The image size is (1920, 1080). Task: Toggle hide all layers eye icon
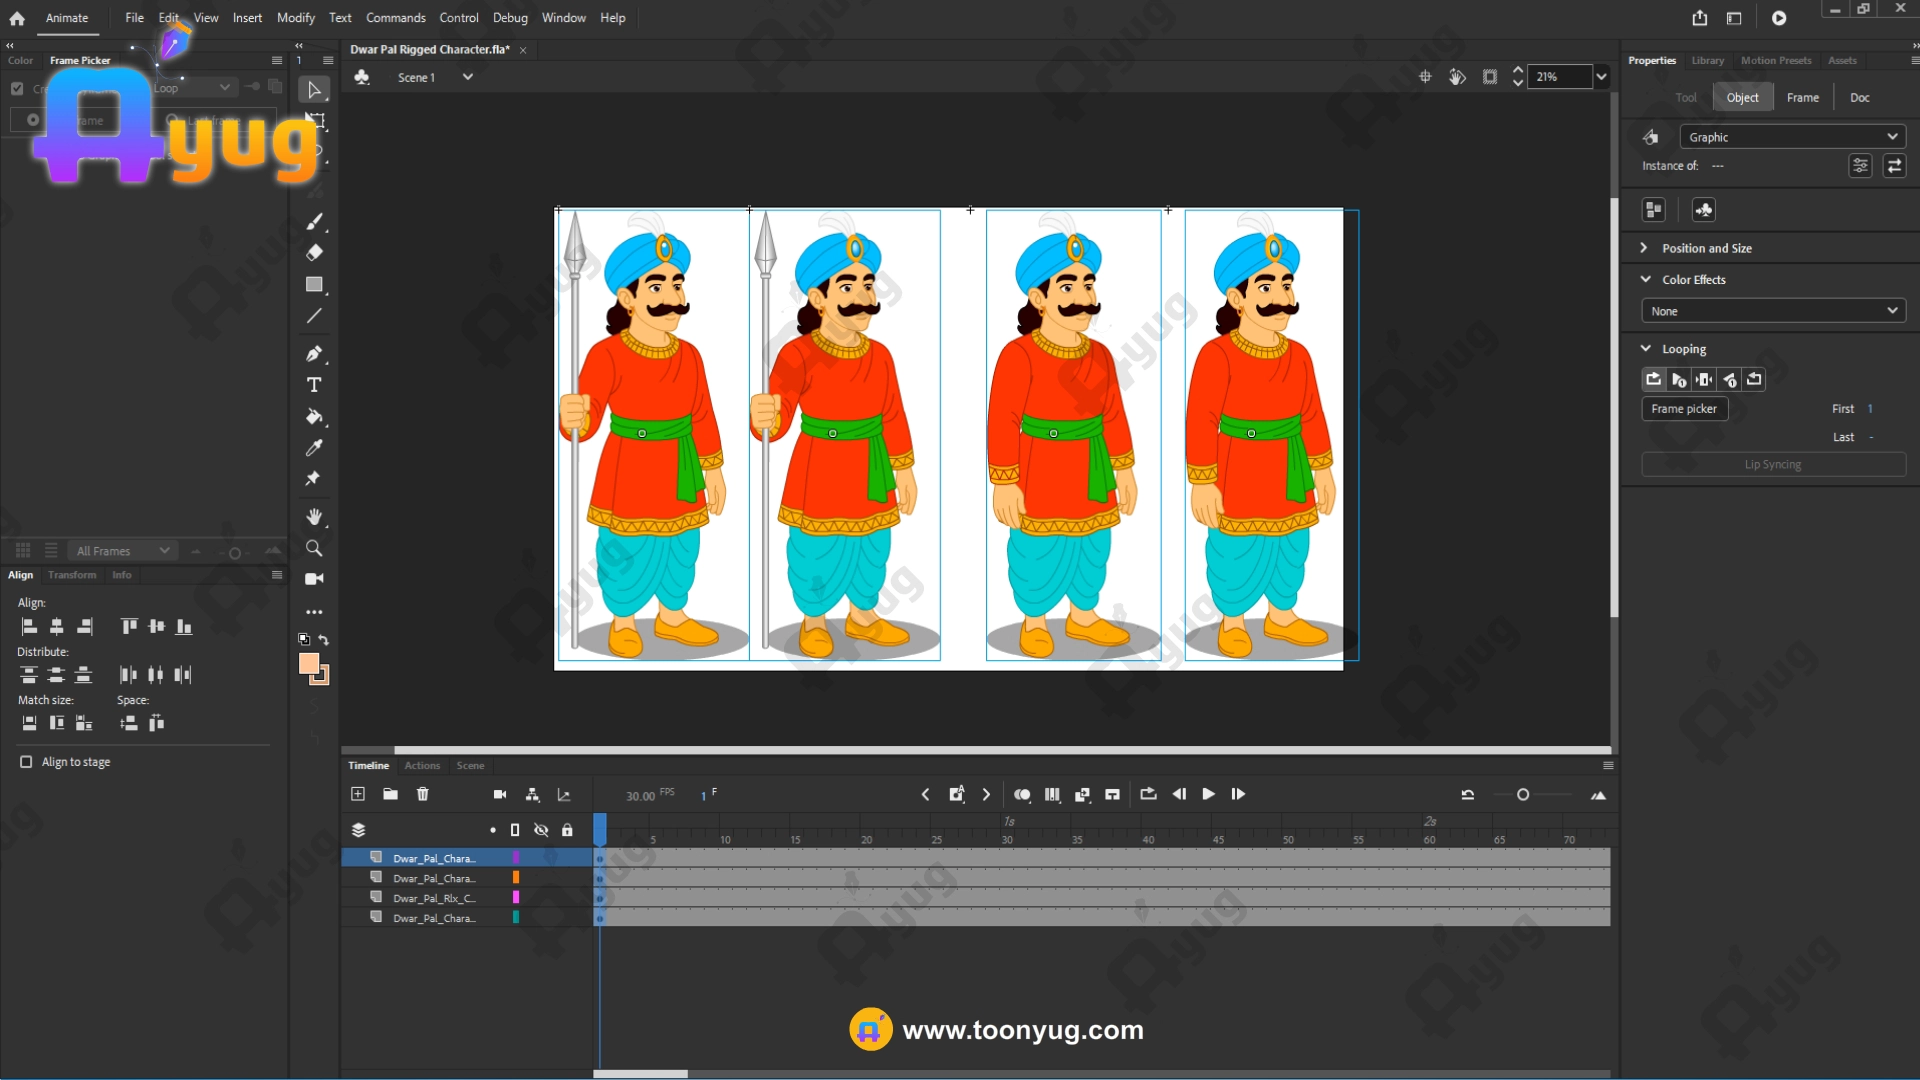point(541,830)
